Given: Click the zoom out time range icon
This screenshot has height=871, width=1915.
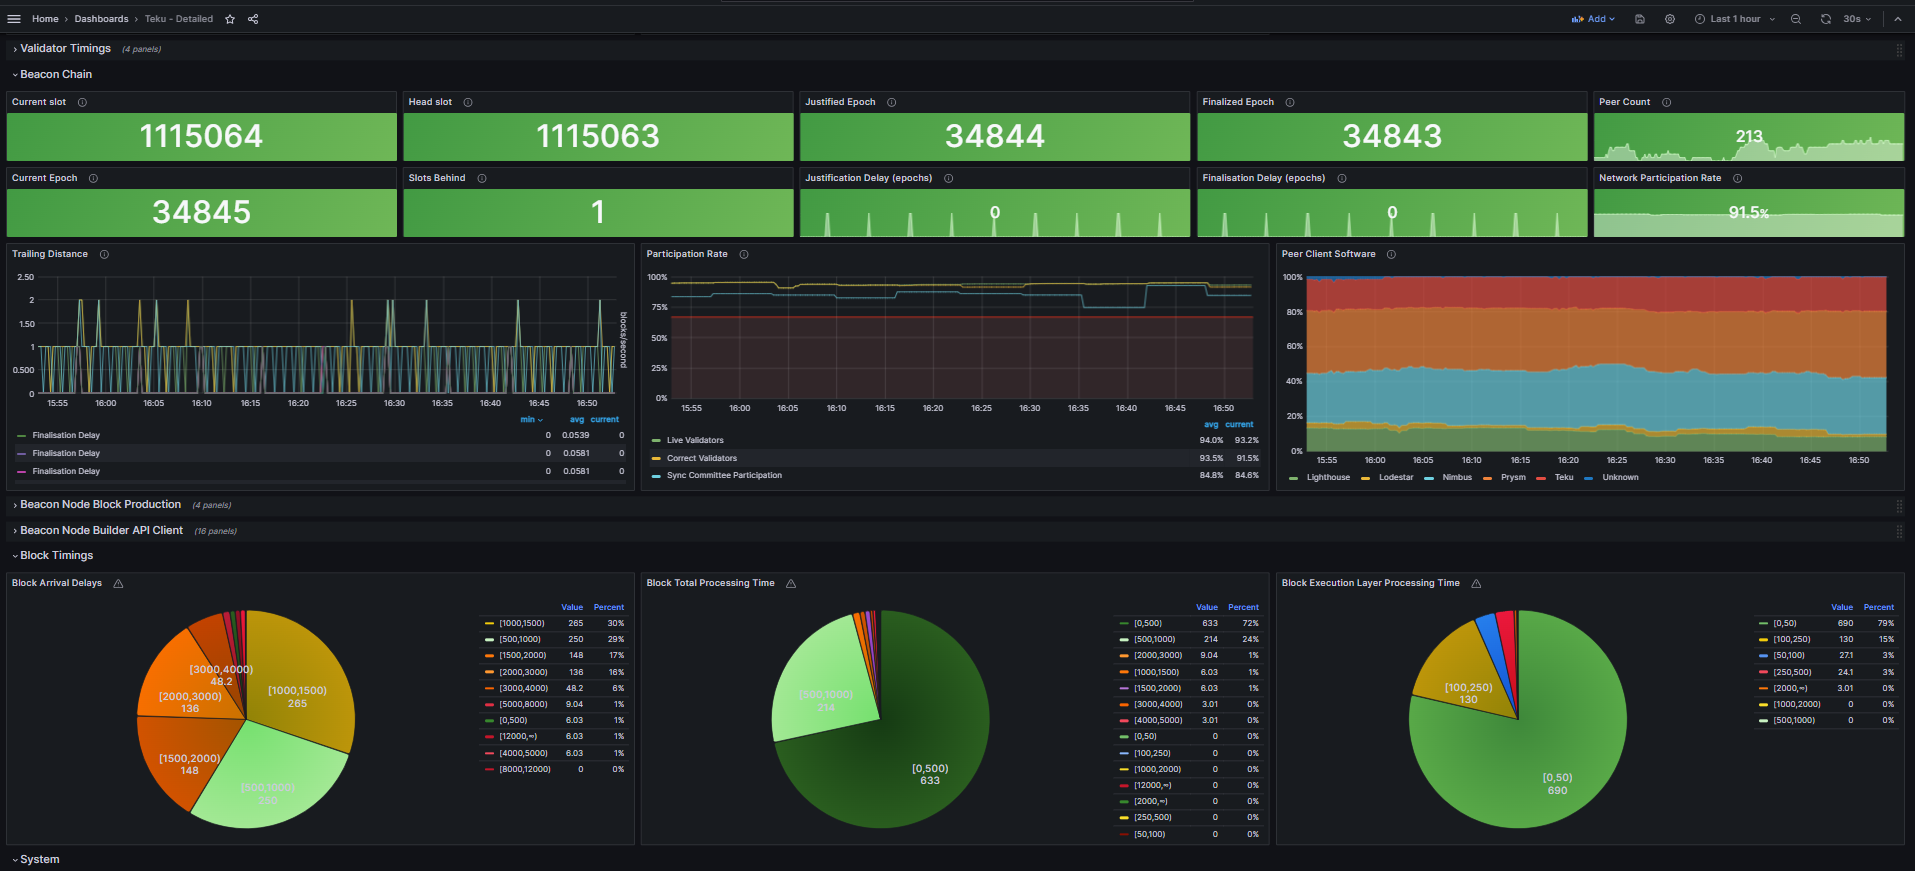Looking at the screenshot, I should pyautogui.click(x=1796, y=19).
